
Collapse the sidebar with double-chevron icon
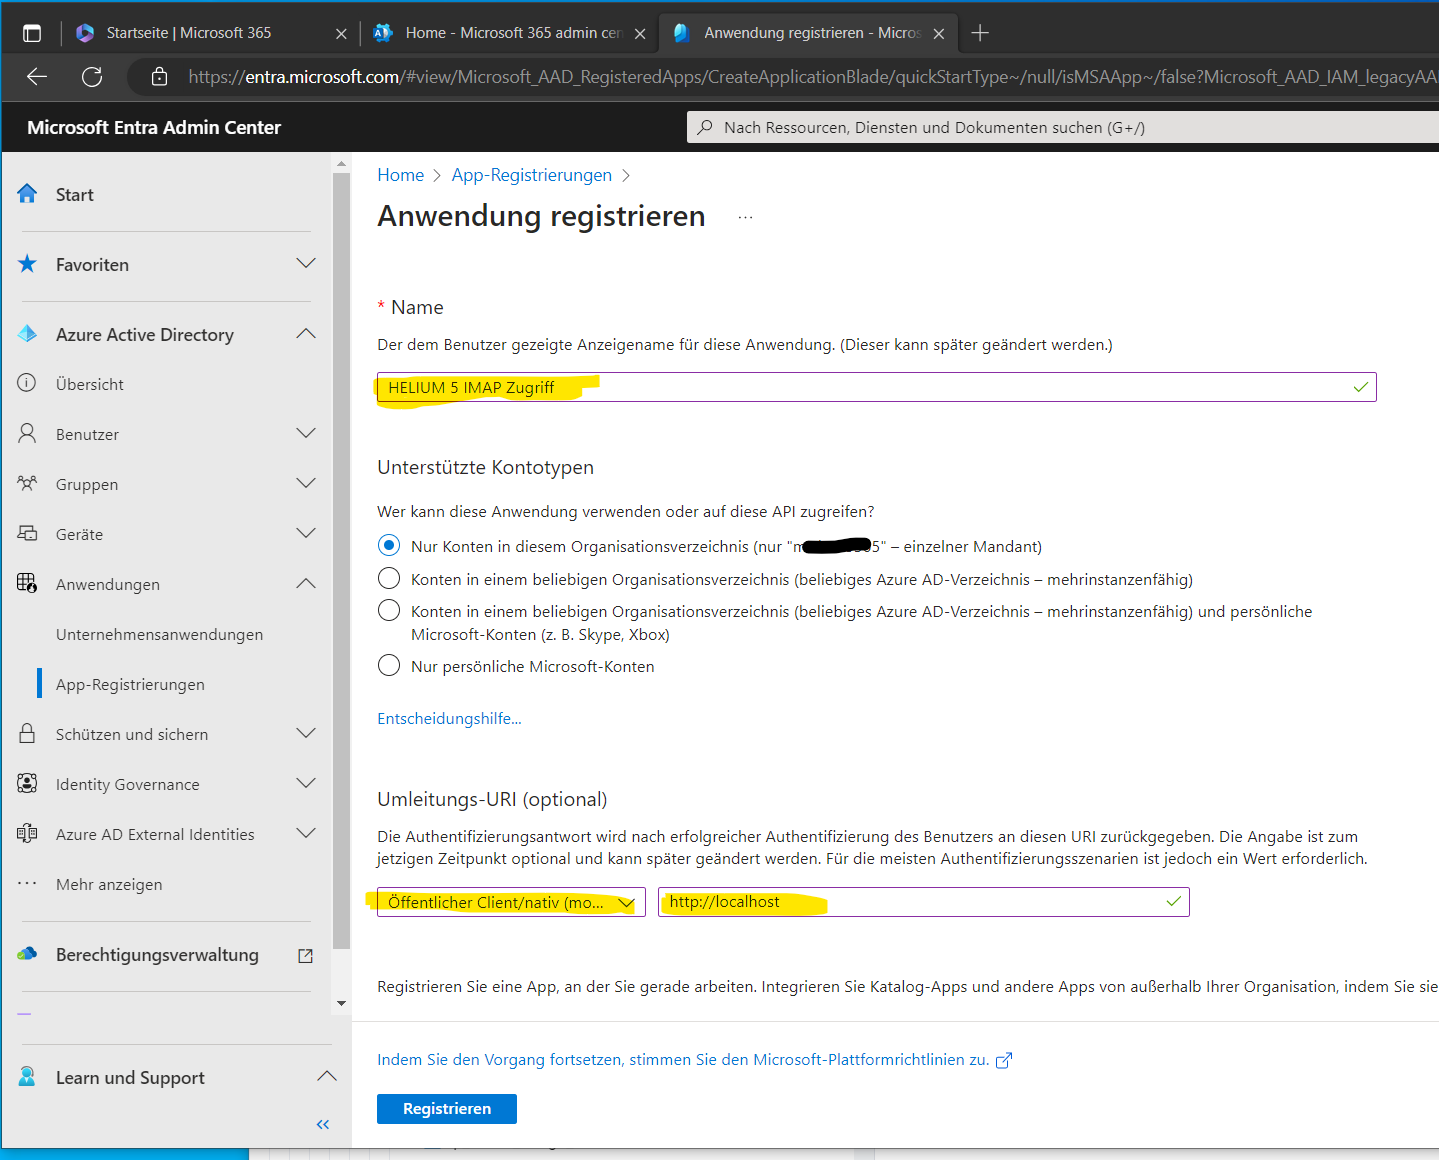[323, 1124]
